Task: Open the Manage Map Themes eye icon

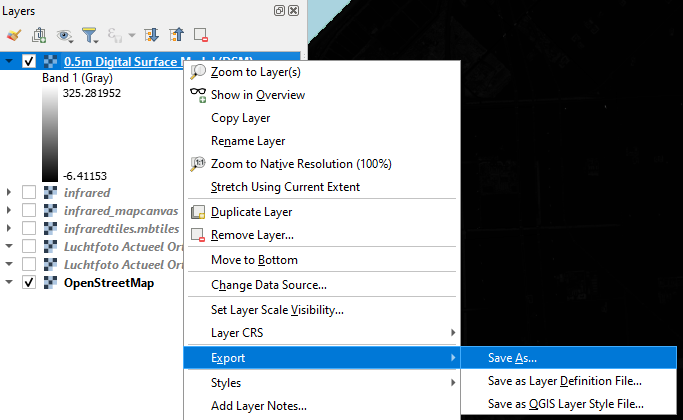Action: 64,35
